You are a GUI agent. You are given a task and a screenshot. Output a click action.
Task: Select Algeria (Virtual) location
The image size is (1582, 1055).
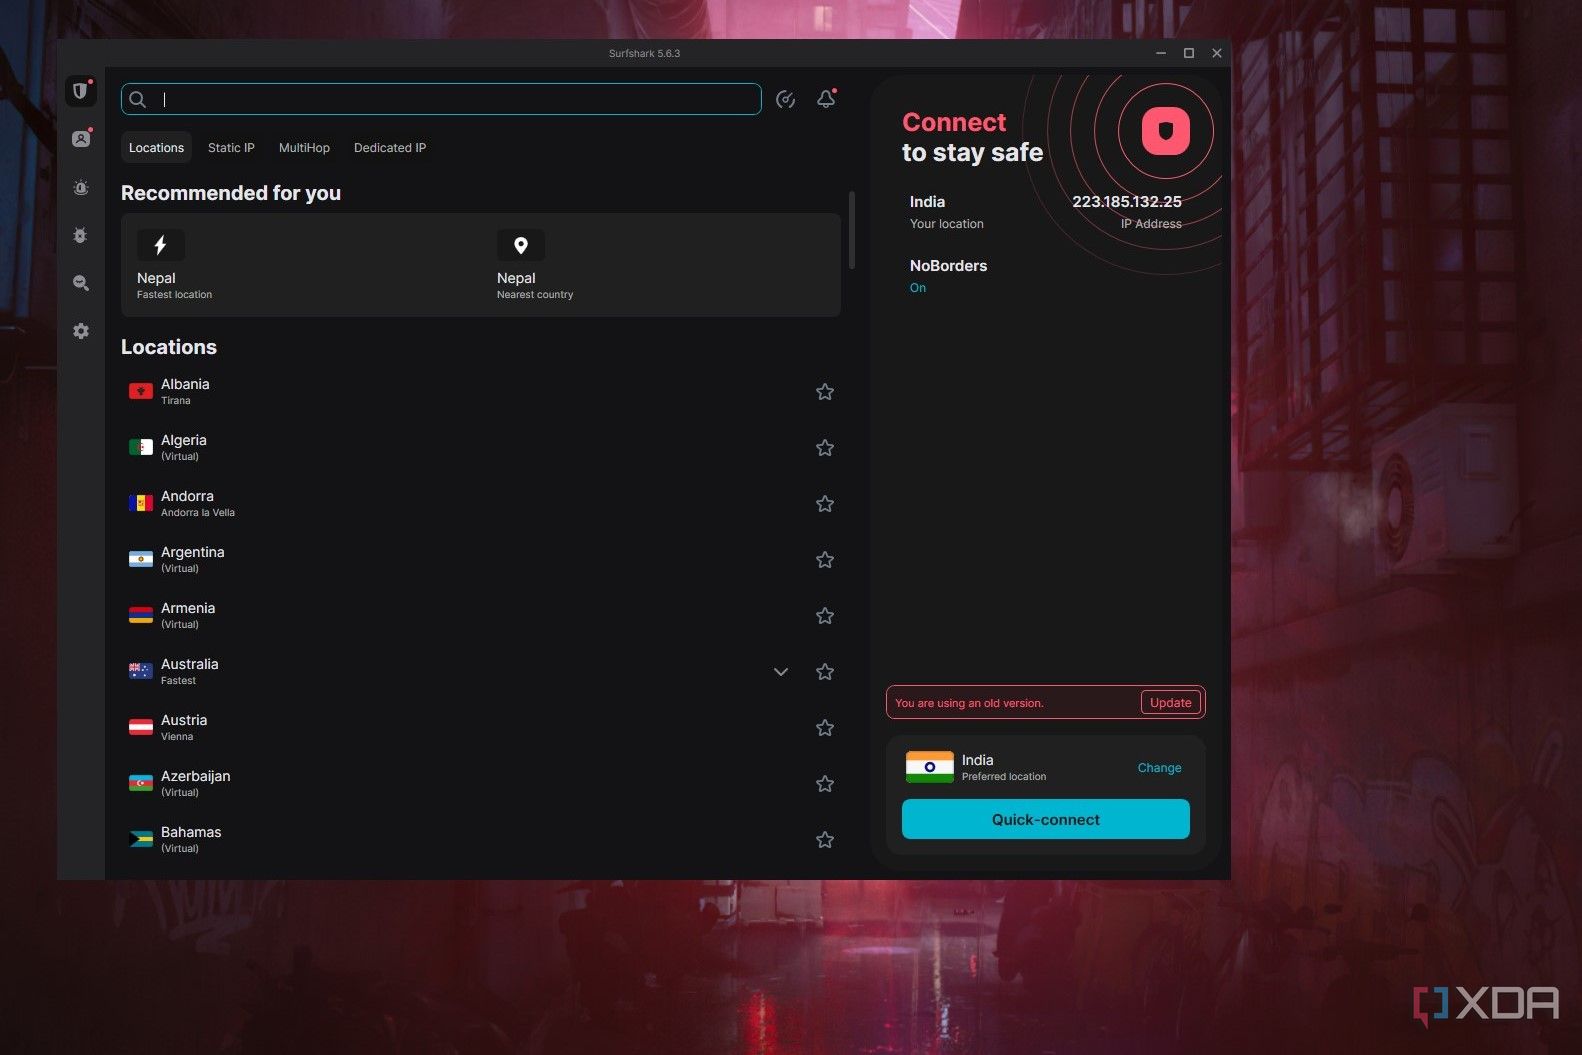click(480, 448)
